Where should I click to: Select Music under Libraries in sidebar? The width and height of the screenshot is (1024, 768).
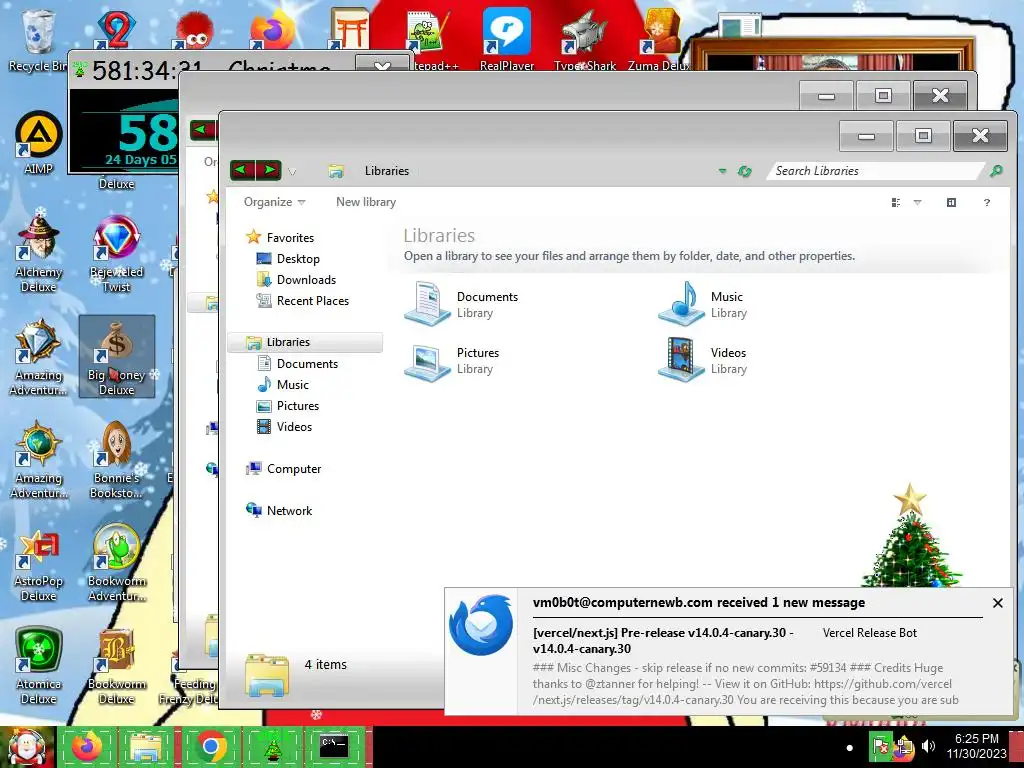(x=293, y=385)
